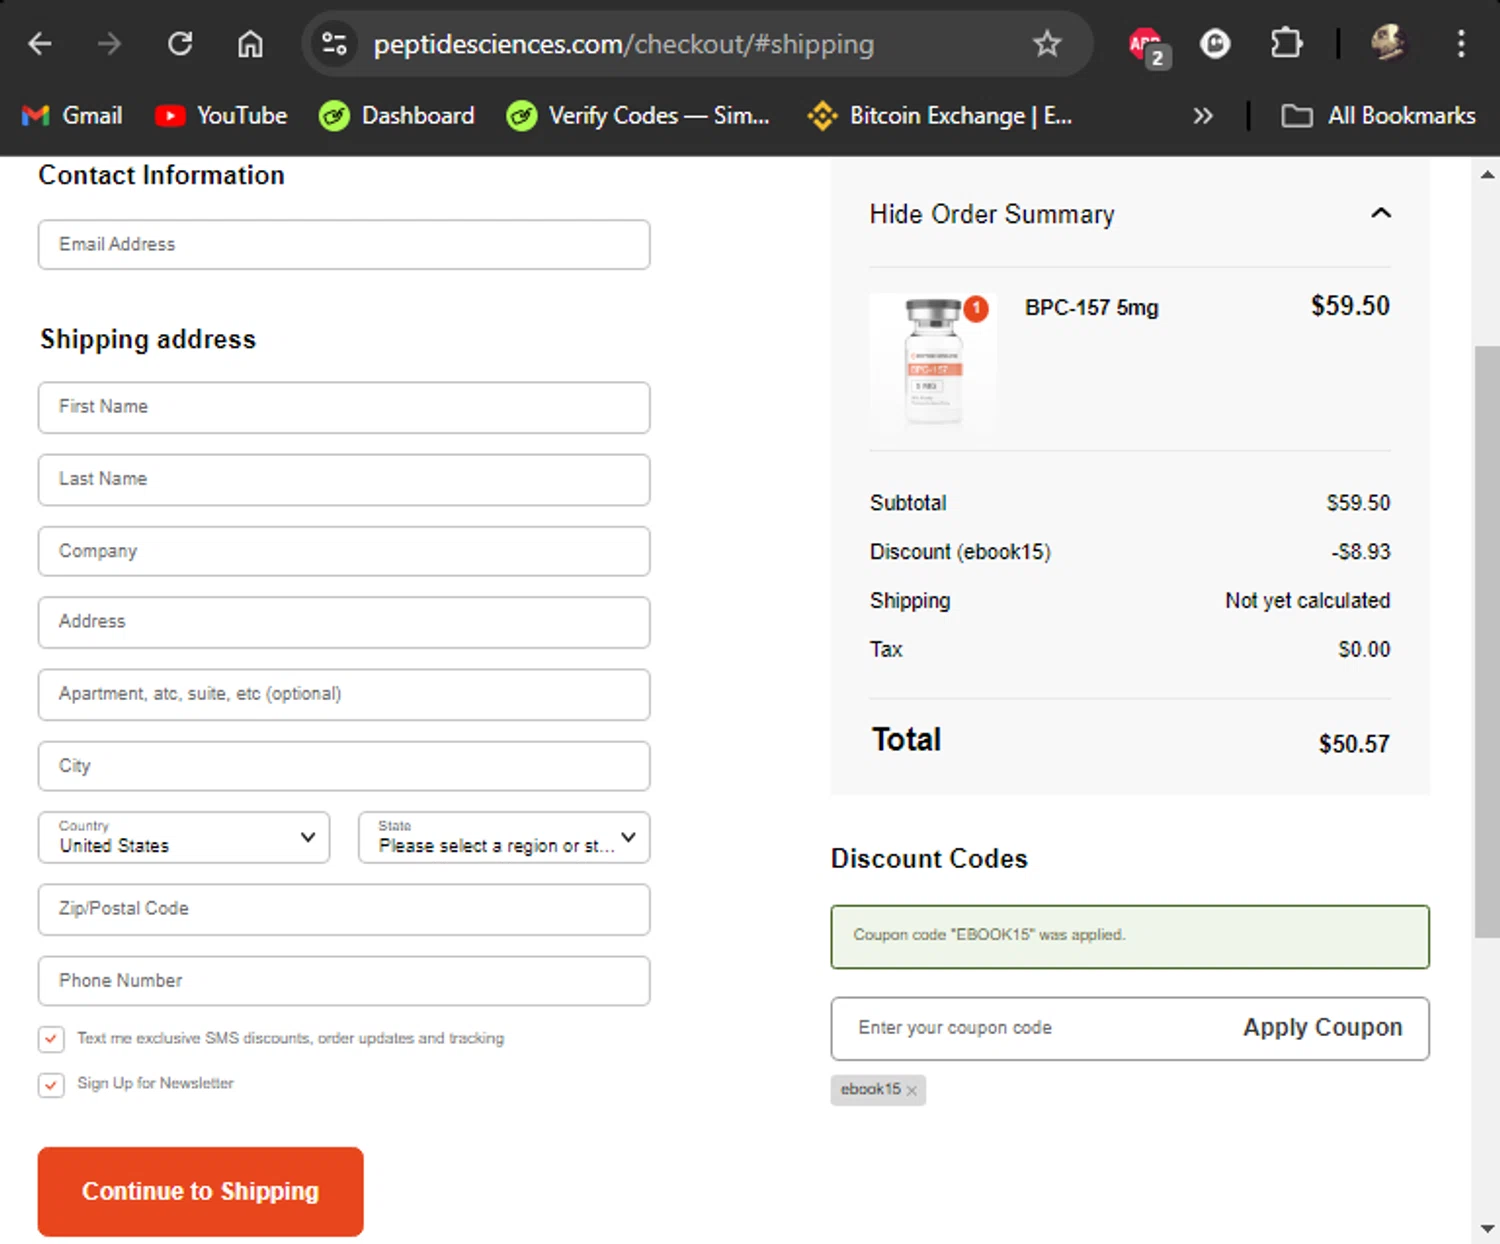1500x1244 pixels.
Task: Open the All Bookmarks folder
Action: point(1378,116)
